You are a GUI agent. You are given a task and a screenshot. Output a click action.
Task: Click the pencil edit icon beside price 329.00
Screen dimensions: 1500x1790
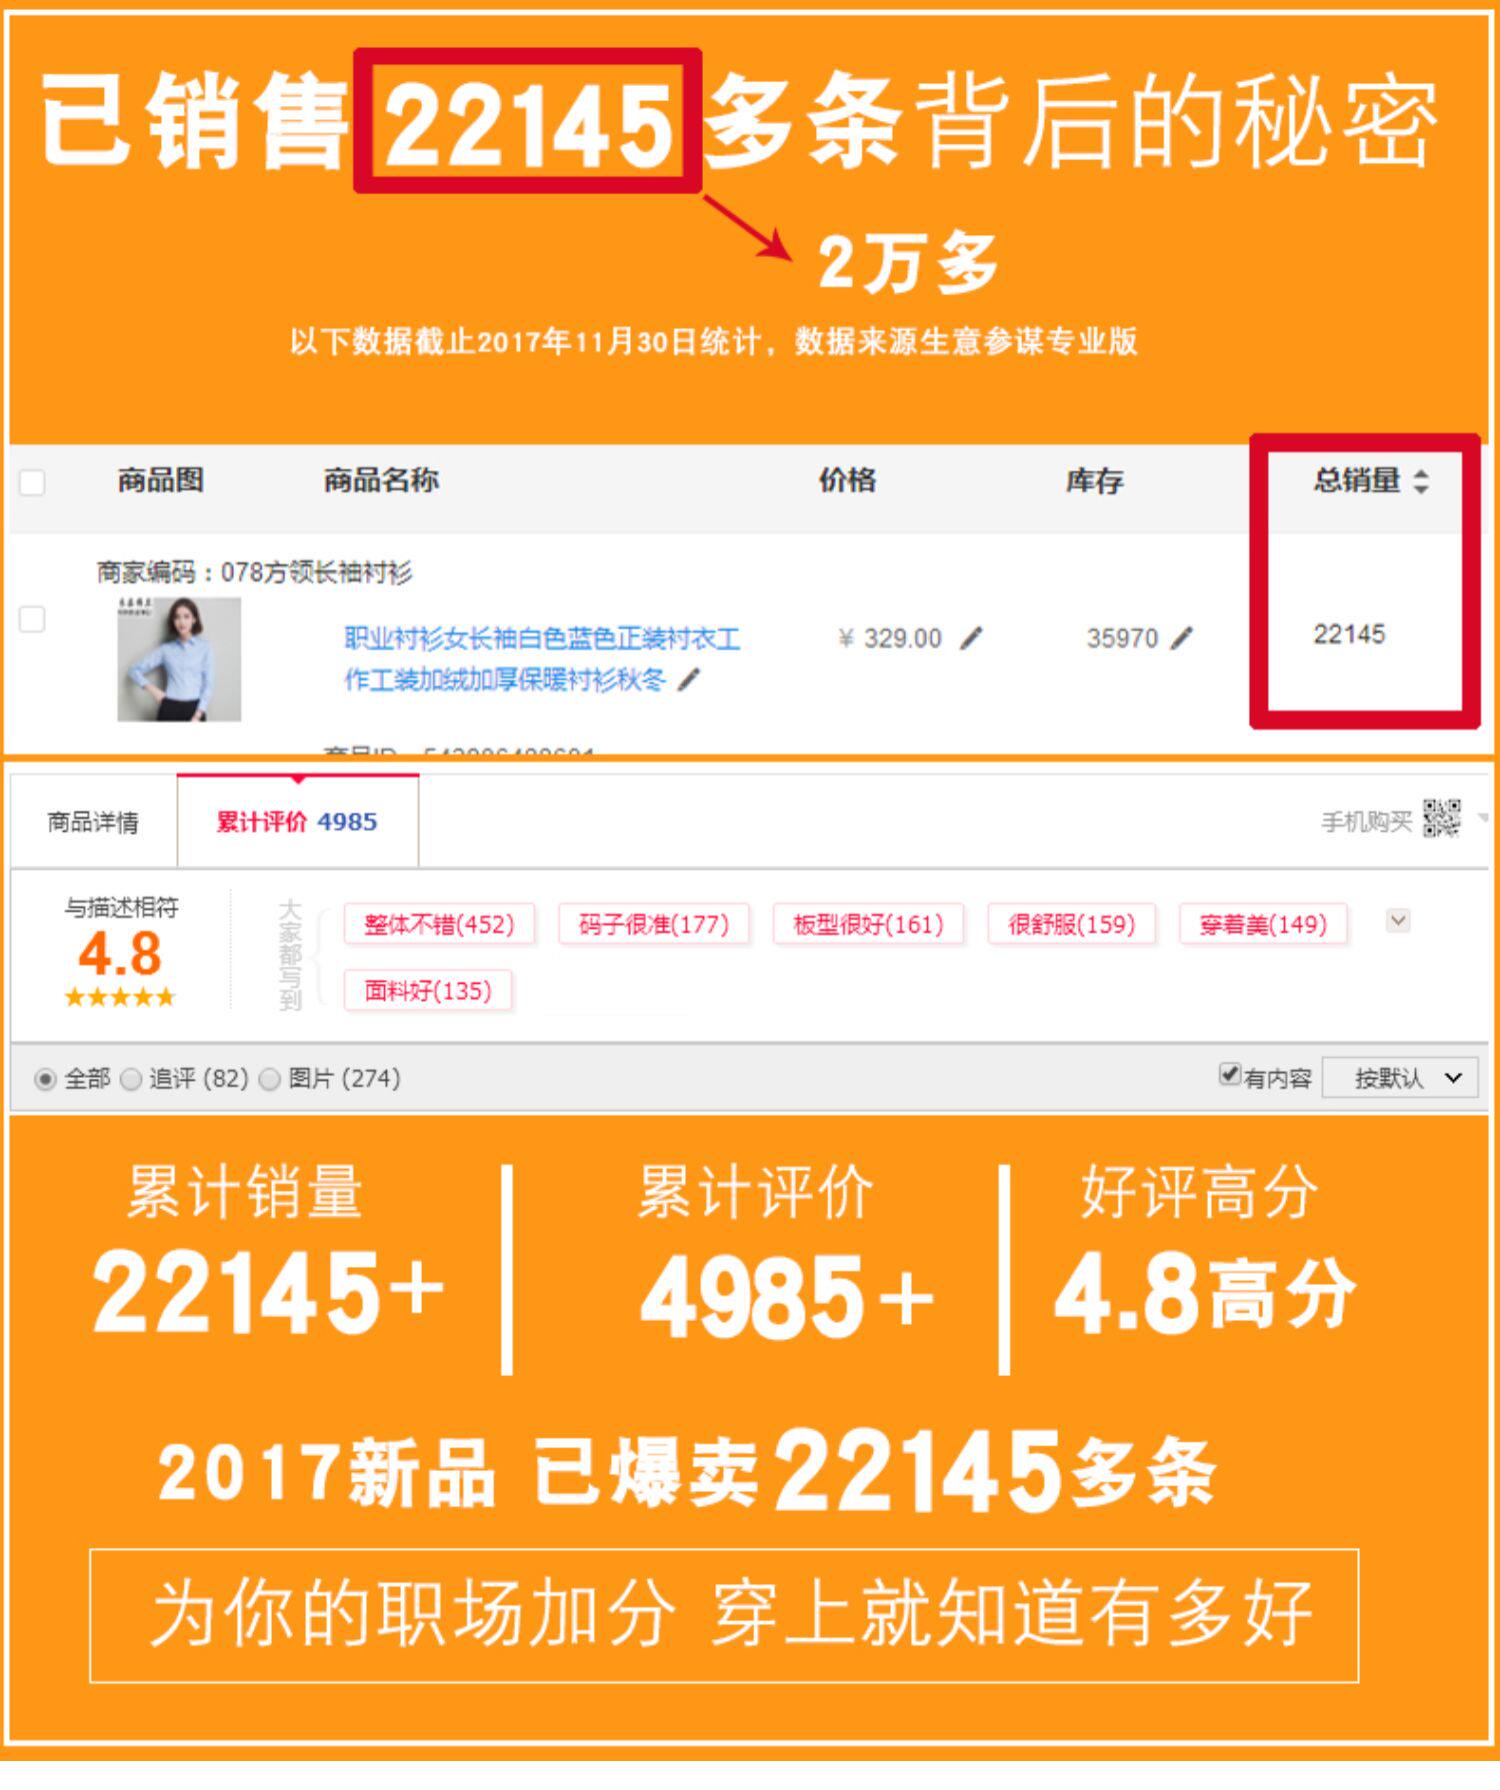pos(971,638)
